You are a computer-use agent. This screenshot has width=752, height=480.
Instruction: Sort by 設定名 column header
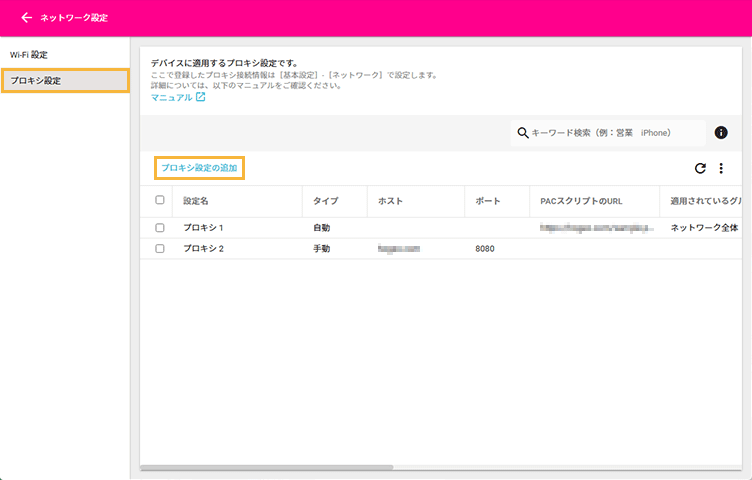(x=196, y=201)
